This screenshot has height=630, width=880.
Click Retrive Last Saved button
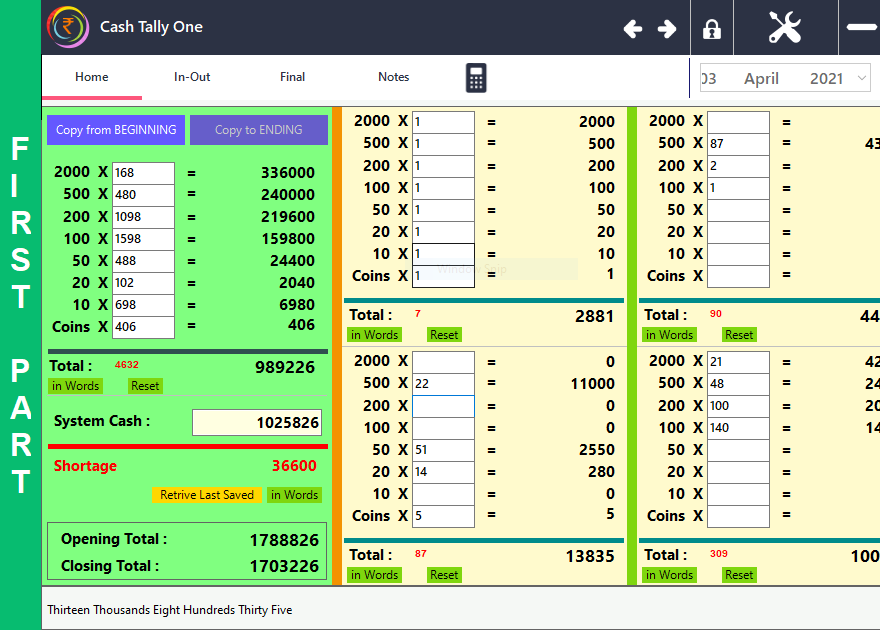207,495
